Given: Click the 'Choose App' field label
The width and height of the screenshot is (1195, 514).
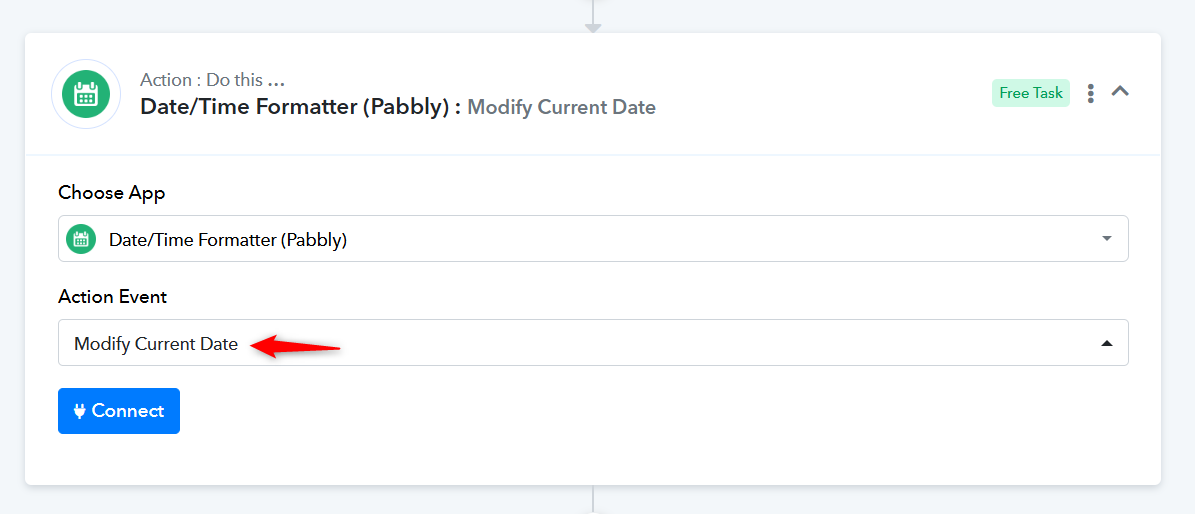Looking at the screenshot, I should [112, 194].
